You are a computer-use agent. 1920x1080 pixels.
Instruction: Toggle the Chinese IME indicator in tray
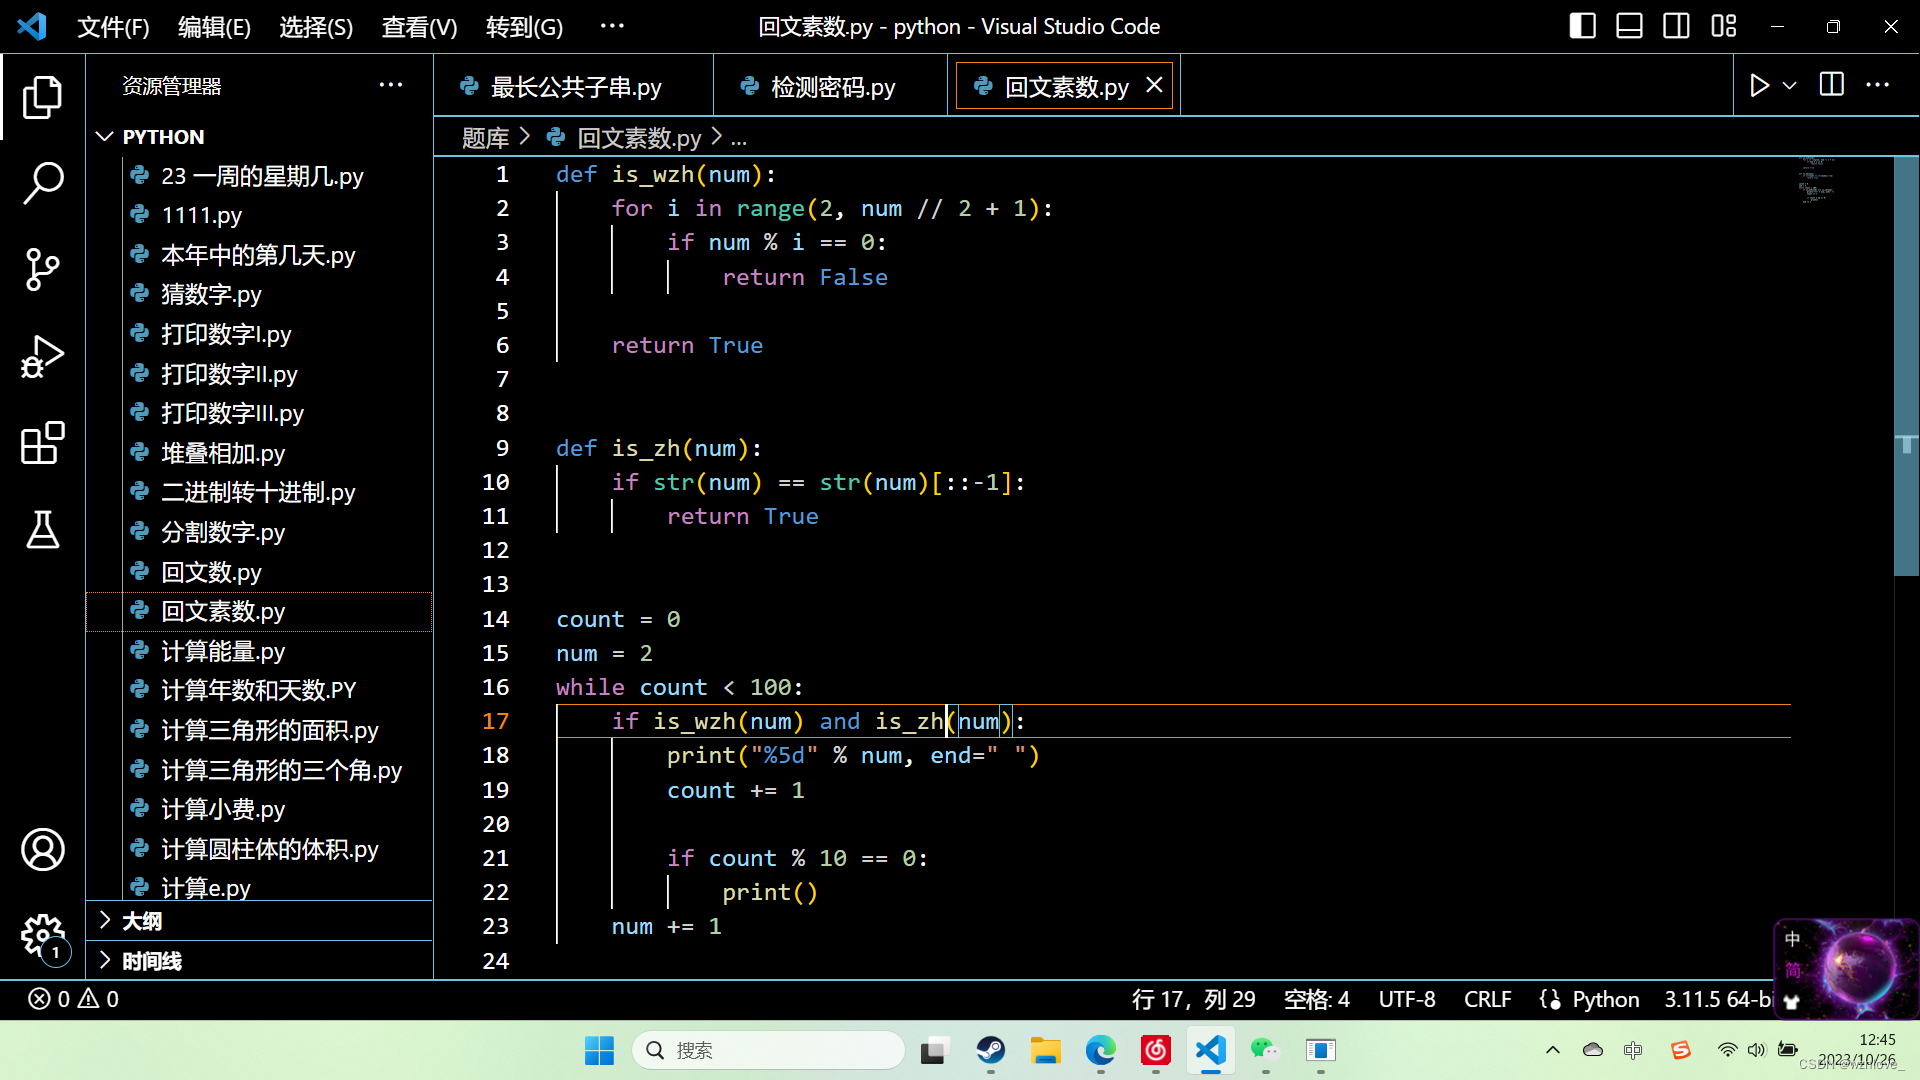pyautogui.click(x=1633, y=1050)
